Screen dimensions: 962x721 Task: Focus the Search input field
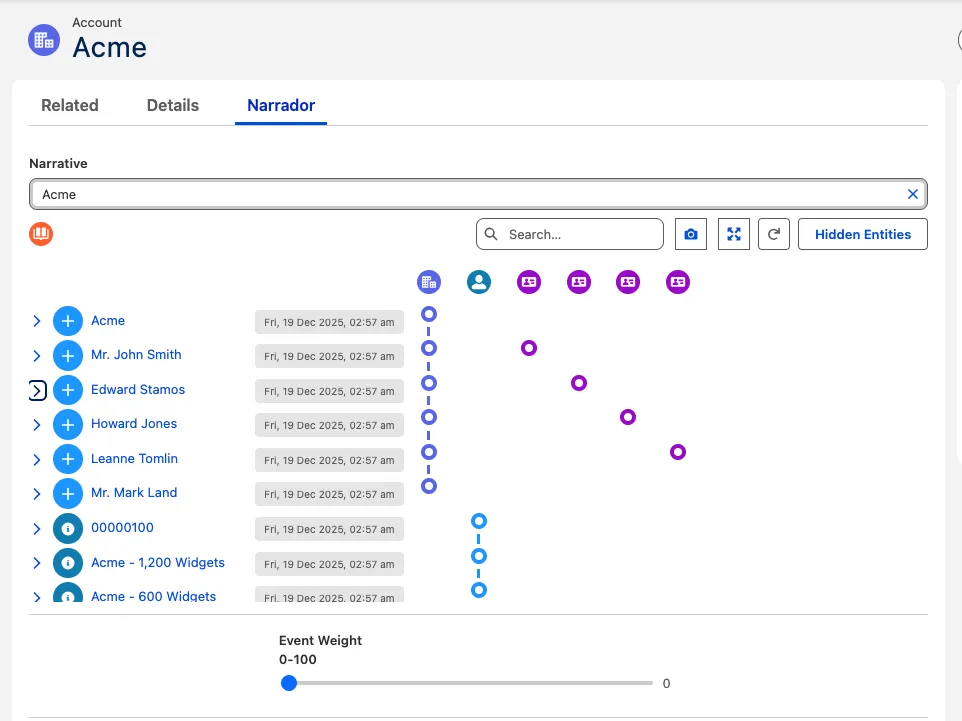(569, 234)
